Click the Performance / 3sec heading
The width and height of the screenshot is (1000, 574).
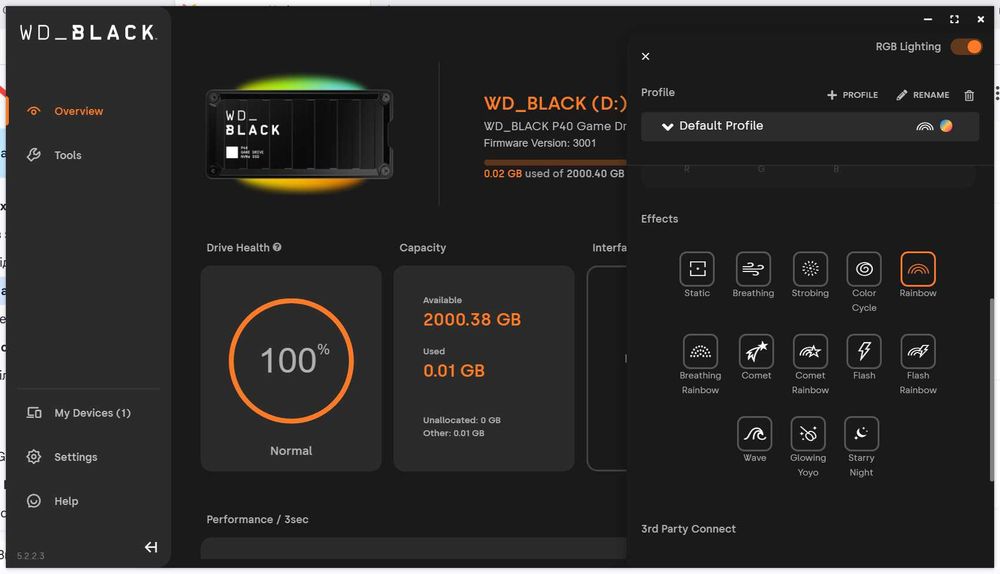pos(257,520)
